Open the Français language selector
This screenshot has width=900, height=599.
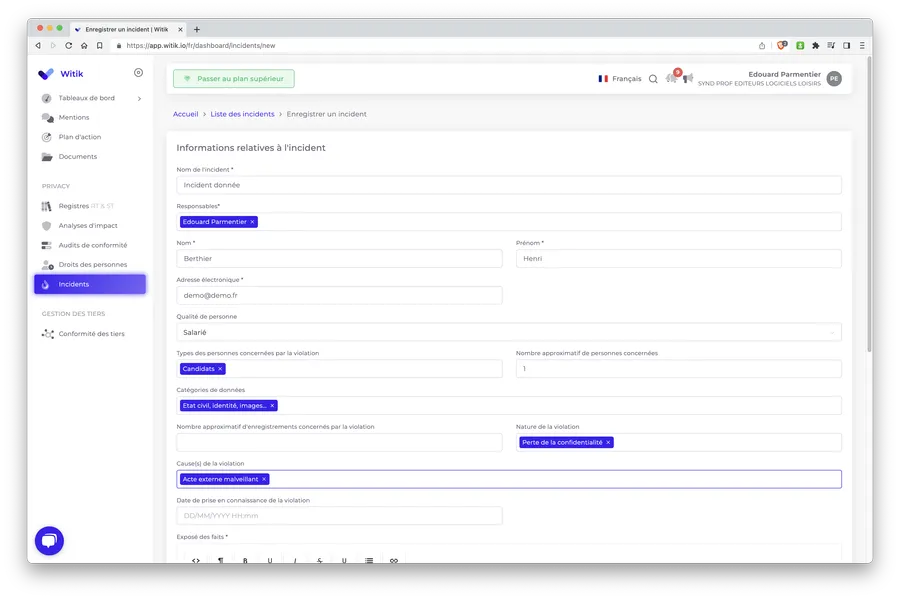coord(619,79)
